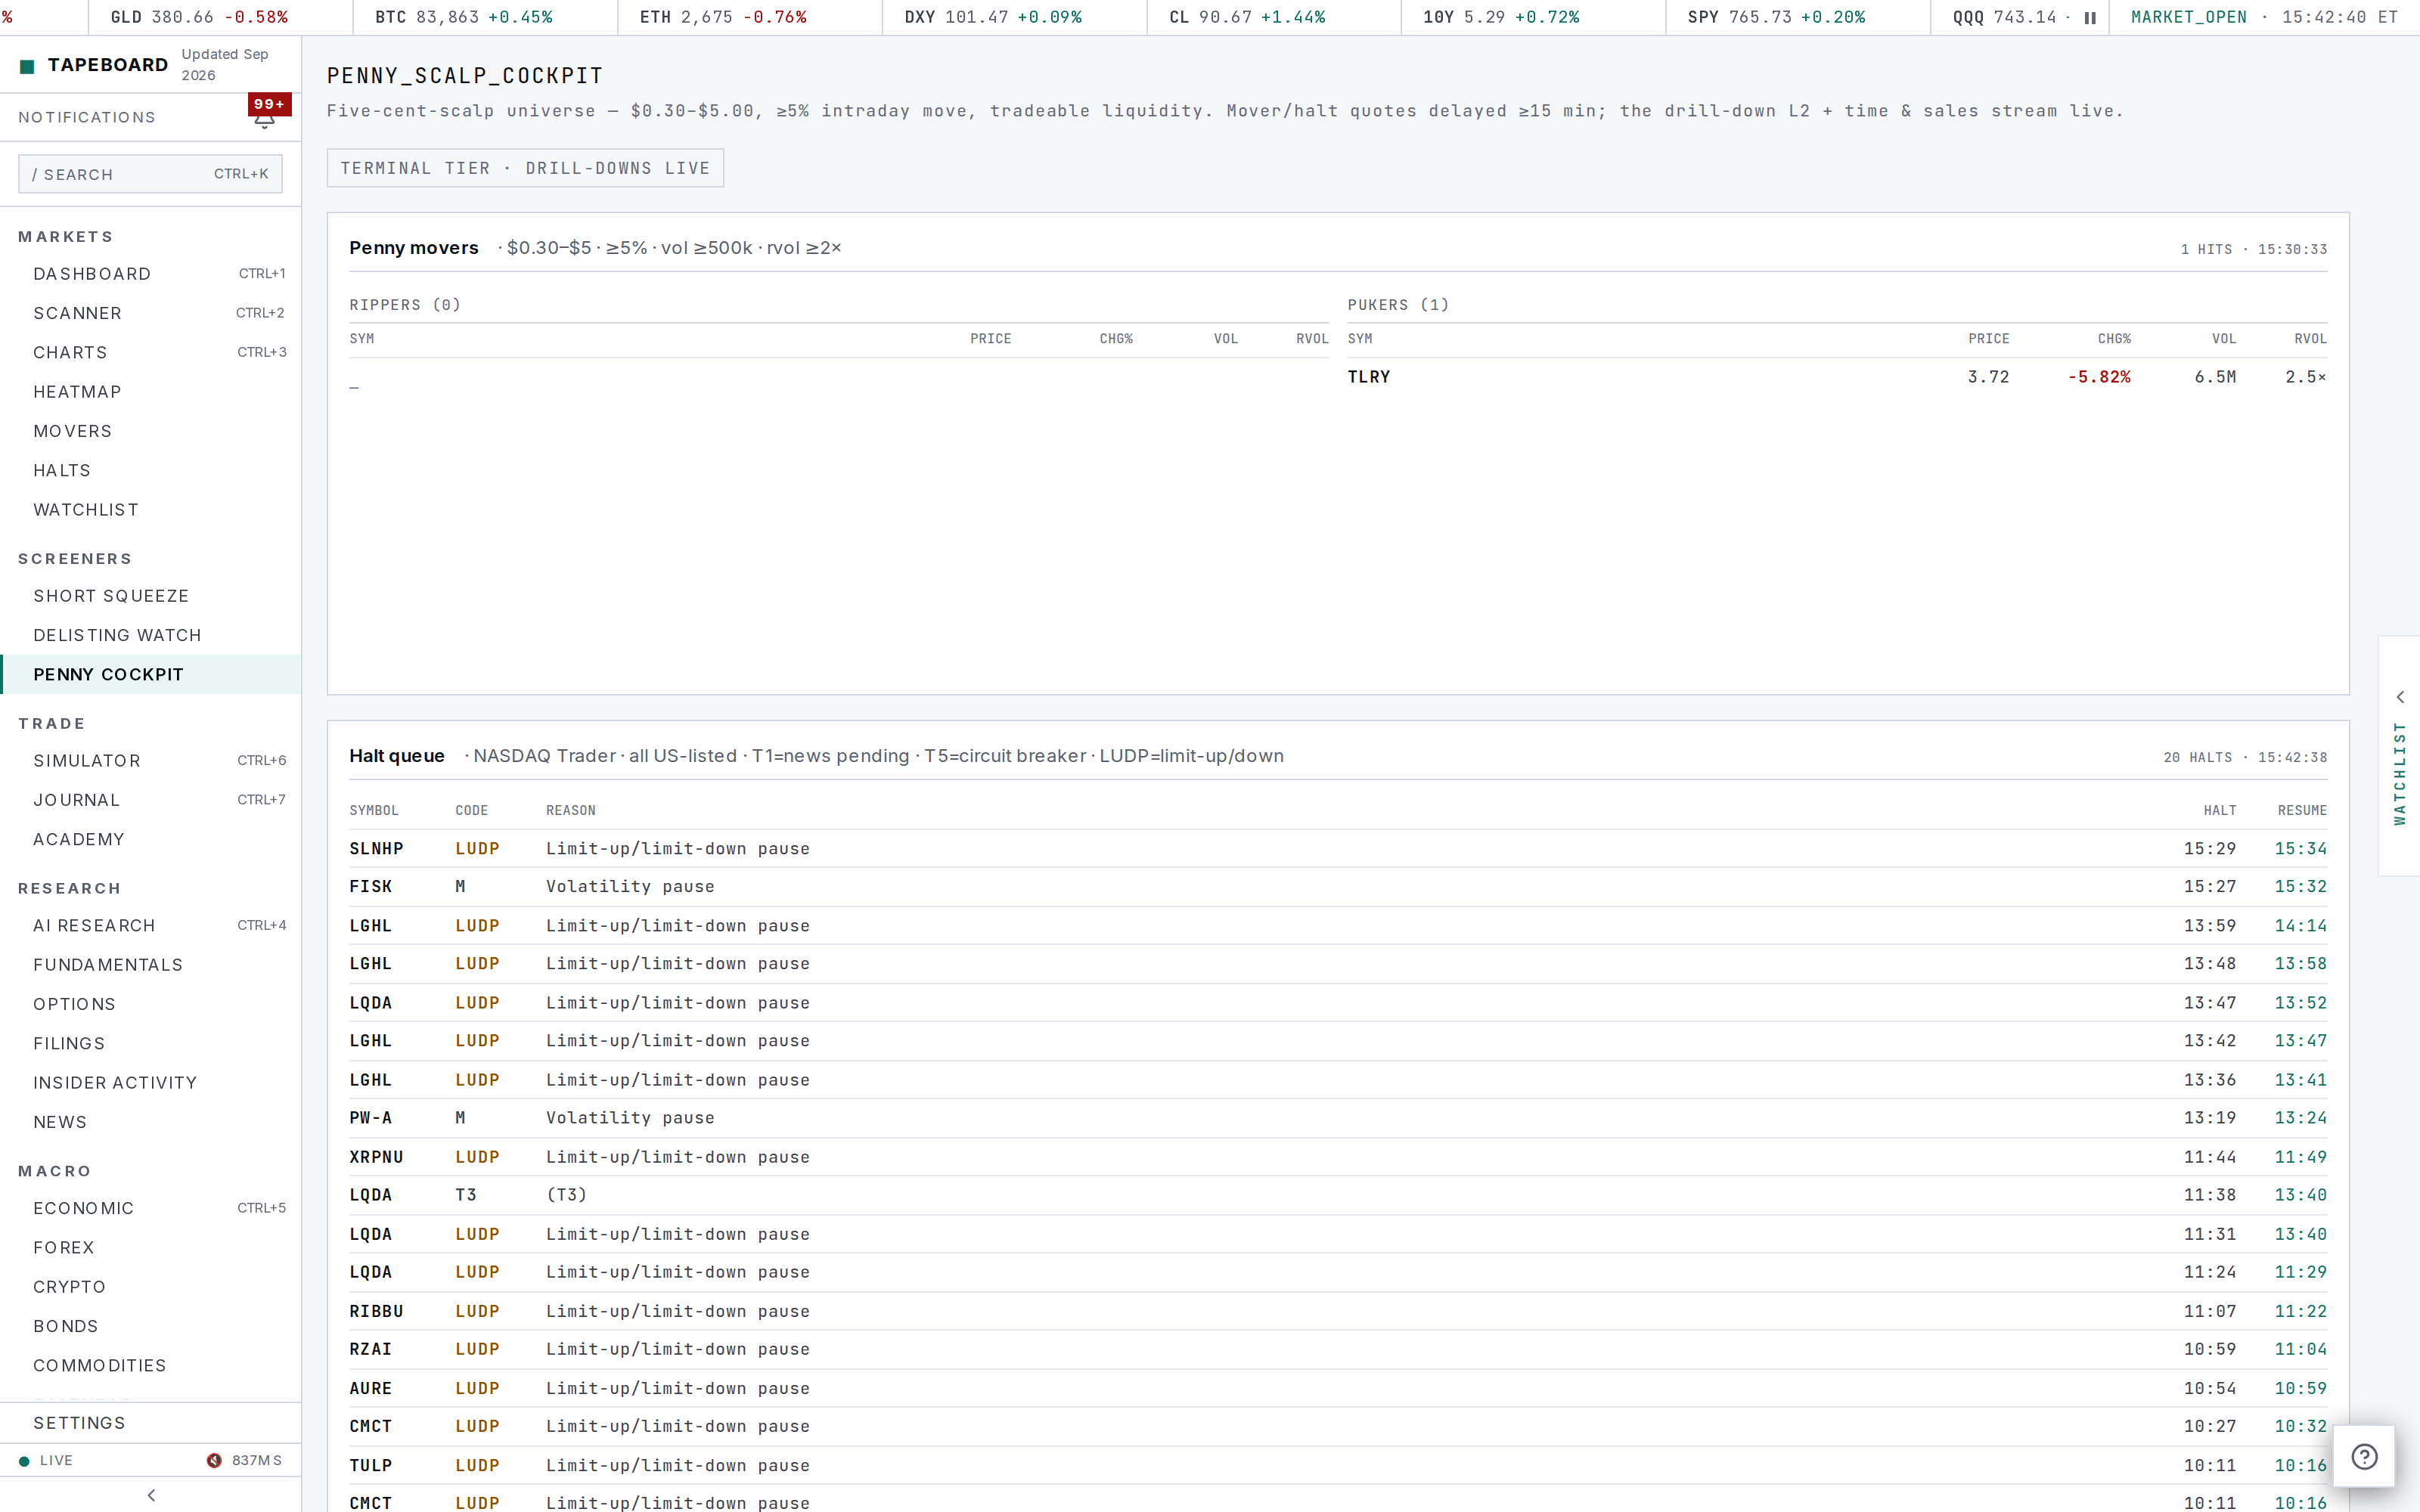This screenshot has width=2420, height=1512.
Task: Open the TLRY row in Pukers
Action: [x=1837, y=377]
